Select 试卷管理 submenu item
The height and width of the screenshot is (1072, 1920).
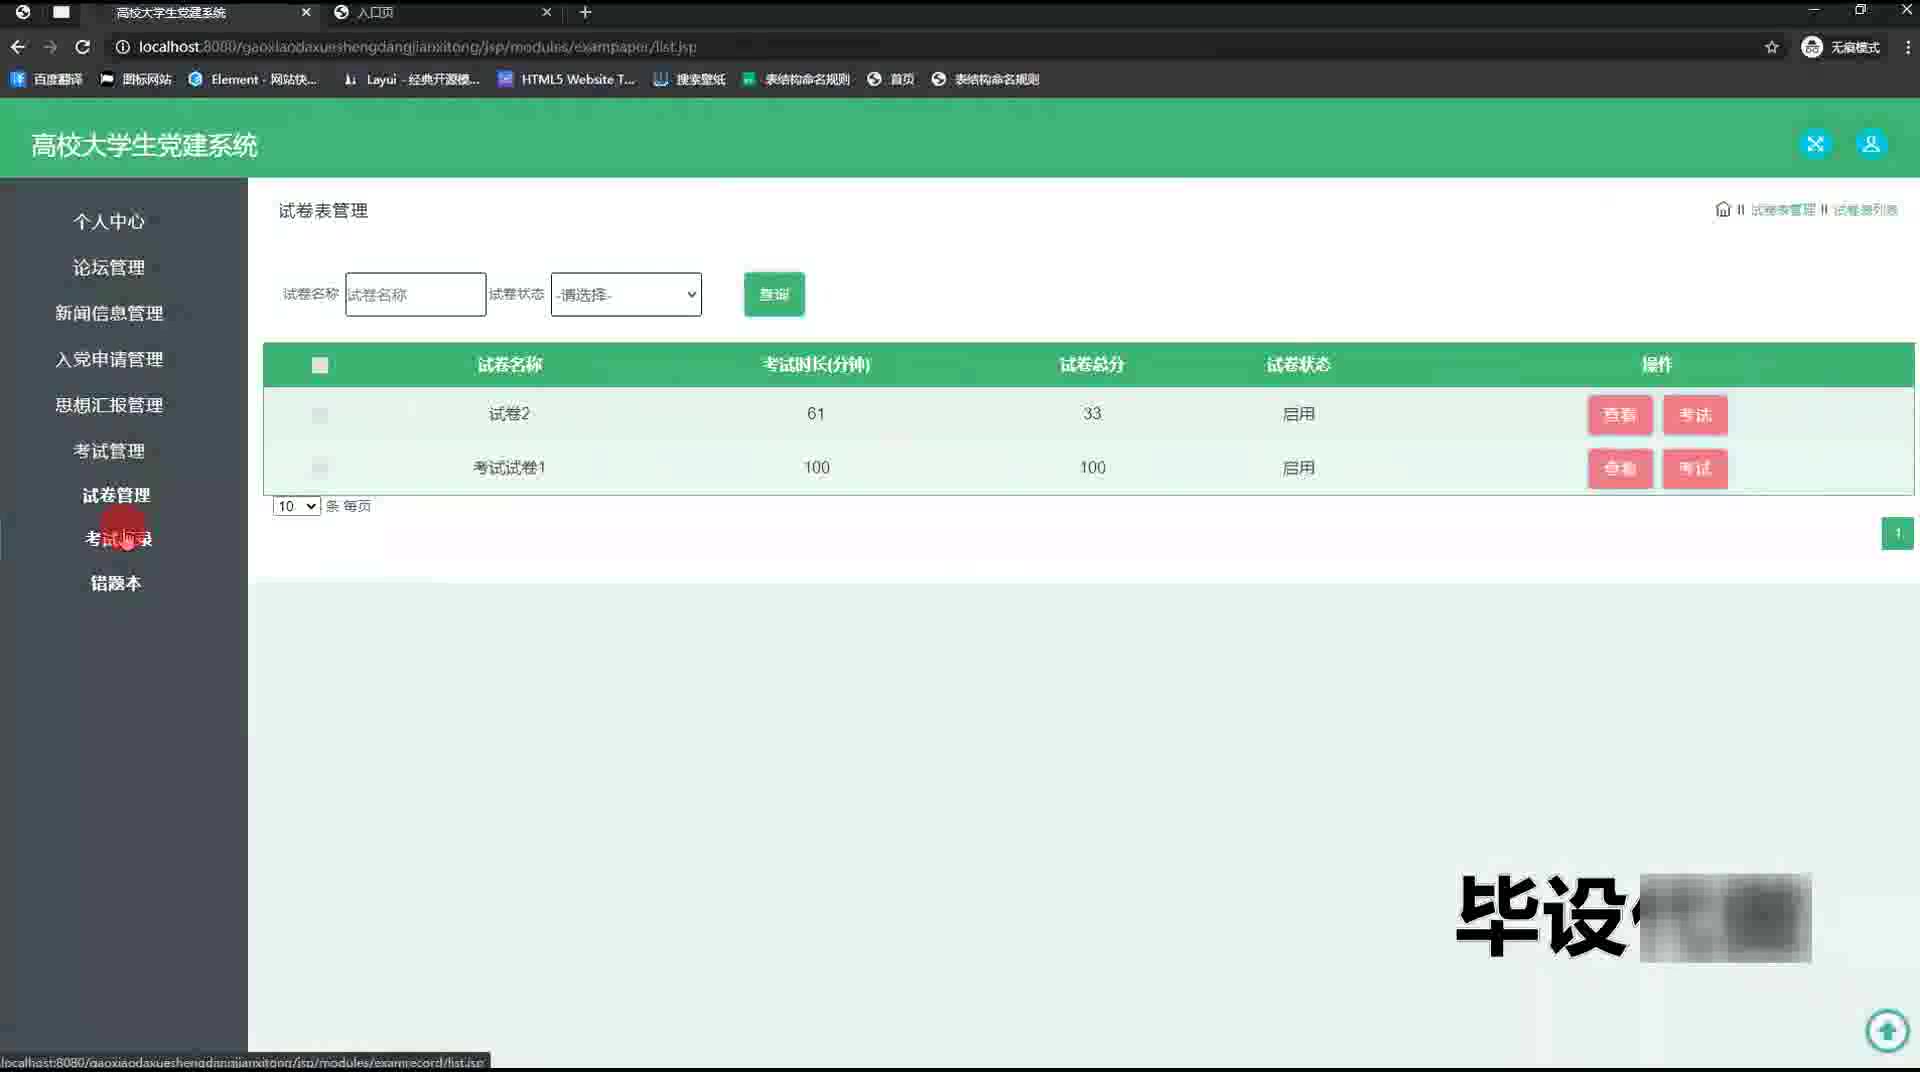116,495
